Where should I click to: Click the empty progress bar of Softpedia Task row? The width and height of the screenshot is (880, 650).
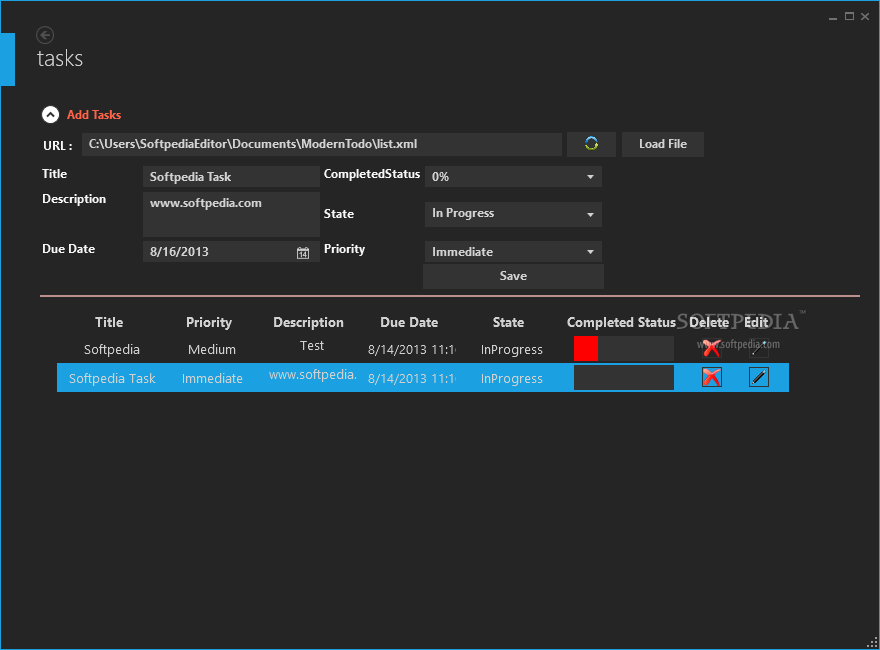[x=624, y=377]
